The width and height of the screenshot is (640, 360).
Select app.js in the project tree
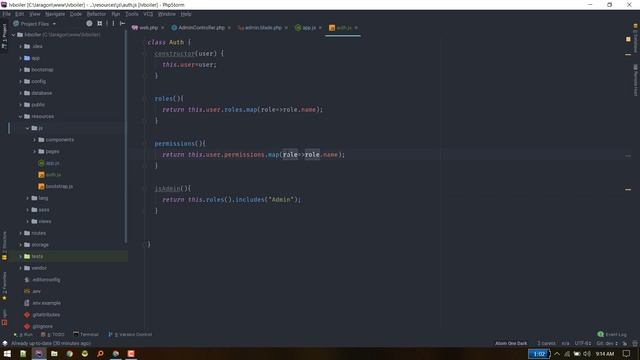(49, 163)
